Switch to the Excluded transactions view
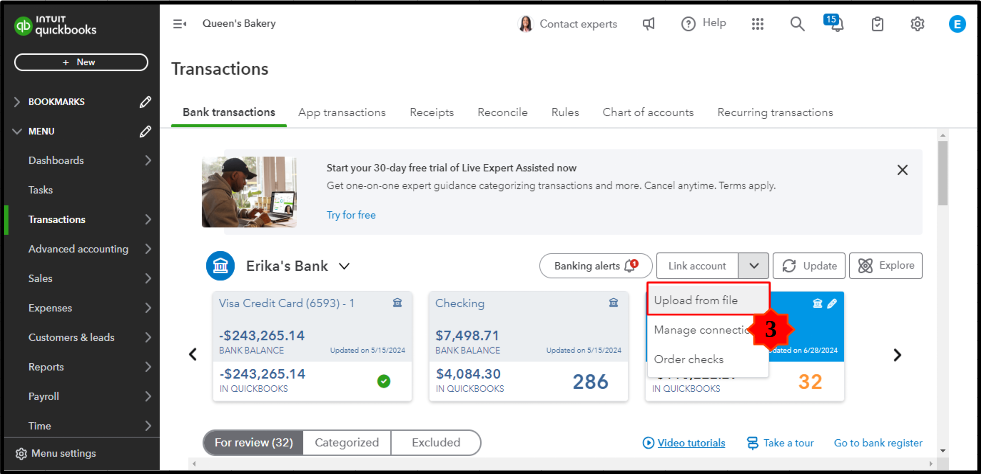Viewport: 981px width, 474px height. (436, 442)
